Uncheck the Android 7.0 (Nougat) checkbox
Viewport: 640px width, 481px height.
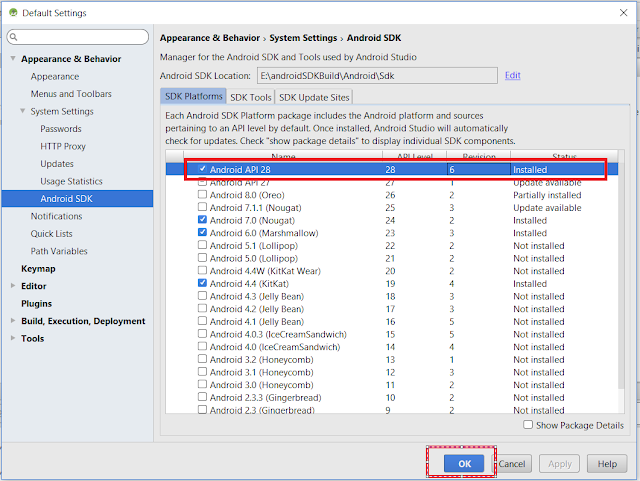202,220
